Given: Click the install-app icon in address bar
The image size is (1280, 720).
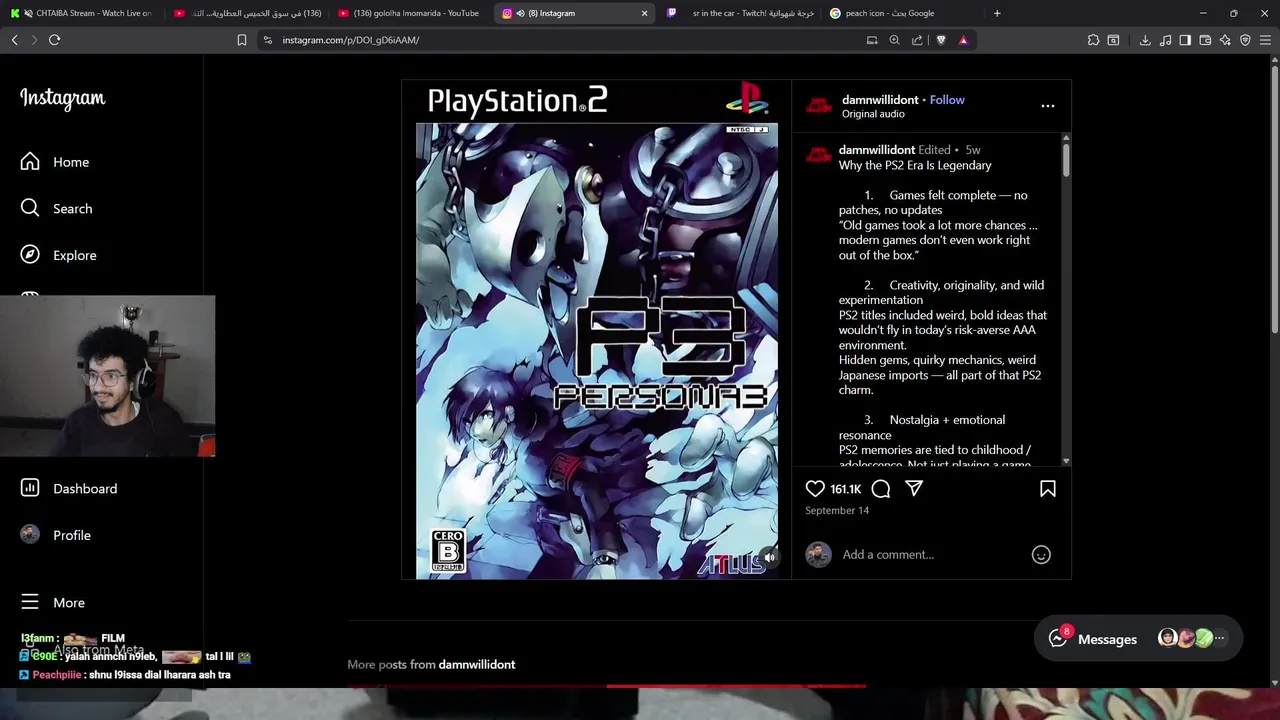Looking at the screenshot, I should [x=872, y=40].
